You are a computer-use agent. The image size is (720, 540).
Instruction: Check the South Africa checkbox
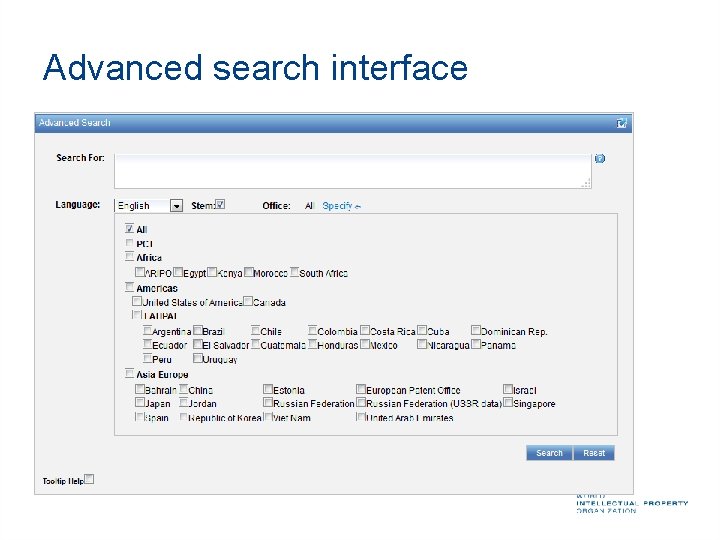pyautogui.click(x=294, y=272)
